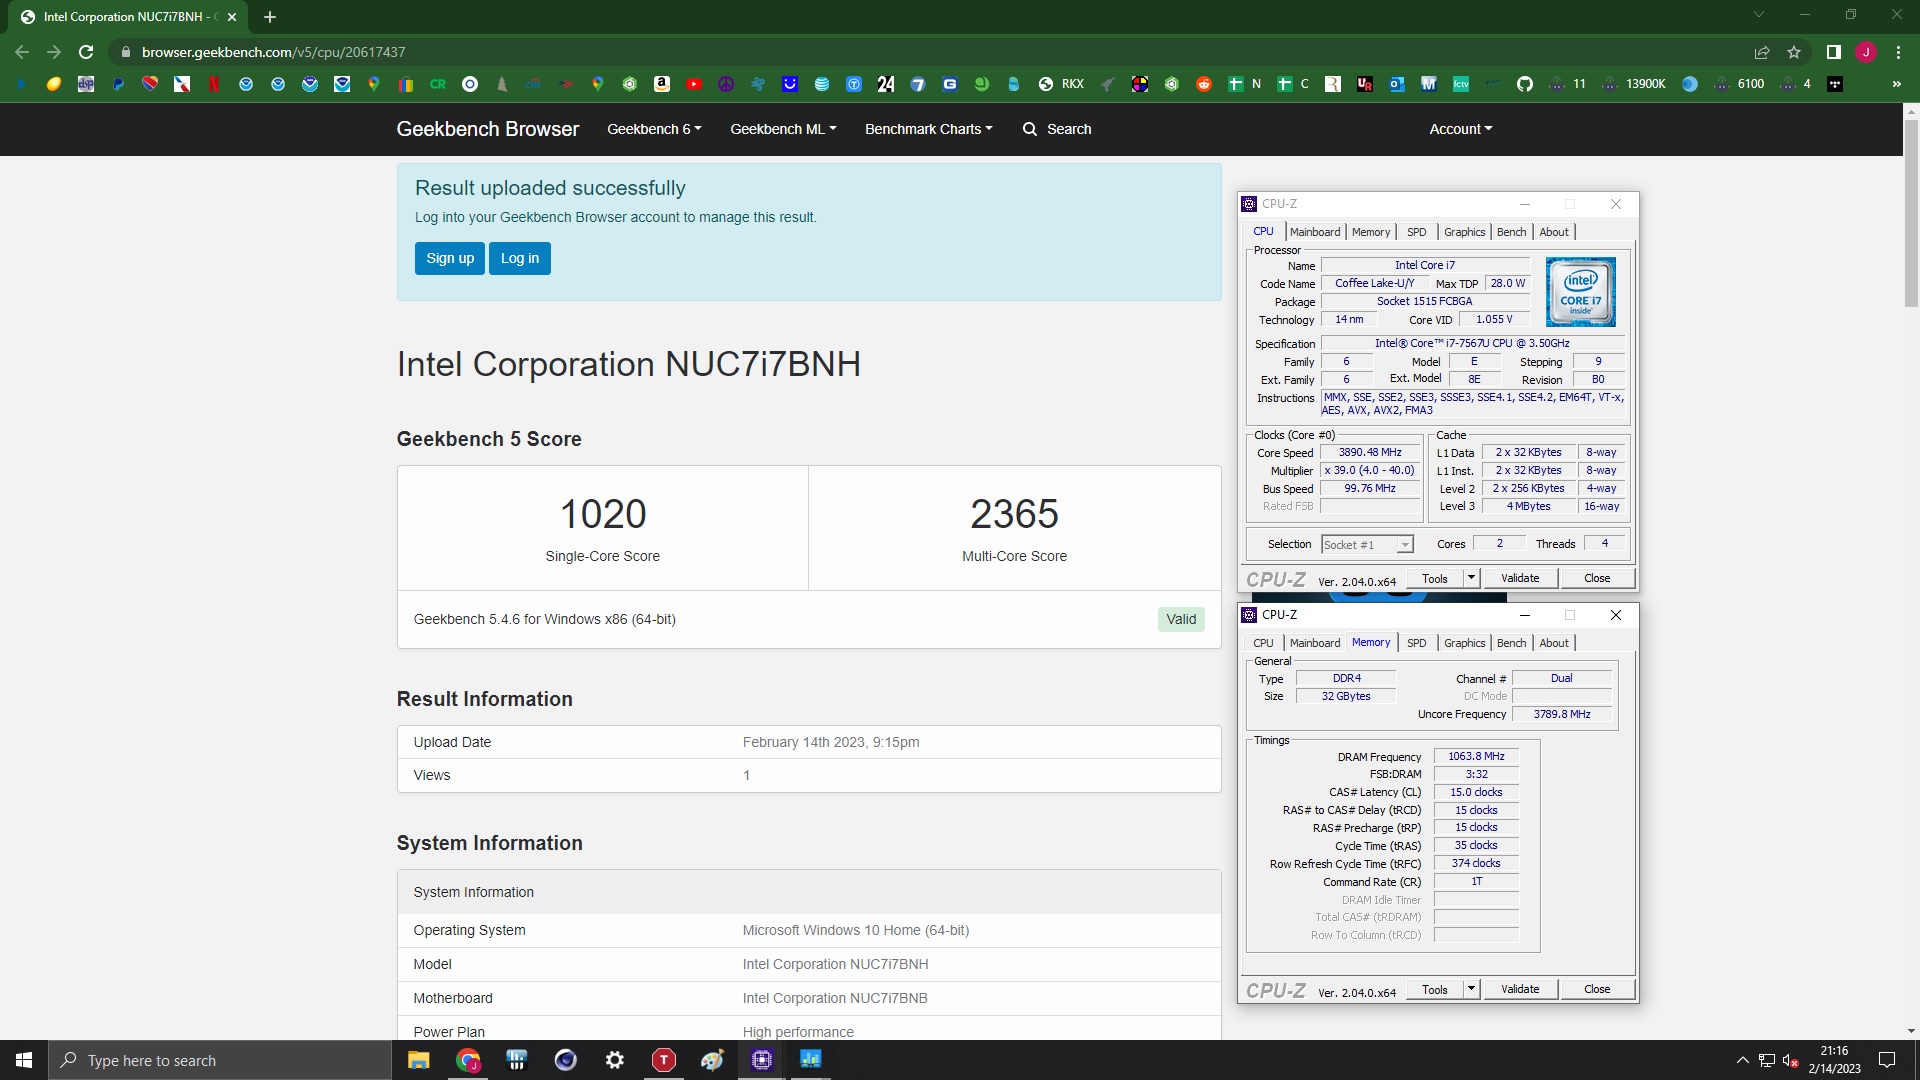
Task: Open the 13900K bookmark
Action: coord(1635,84)
